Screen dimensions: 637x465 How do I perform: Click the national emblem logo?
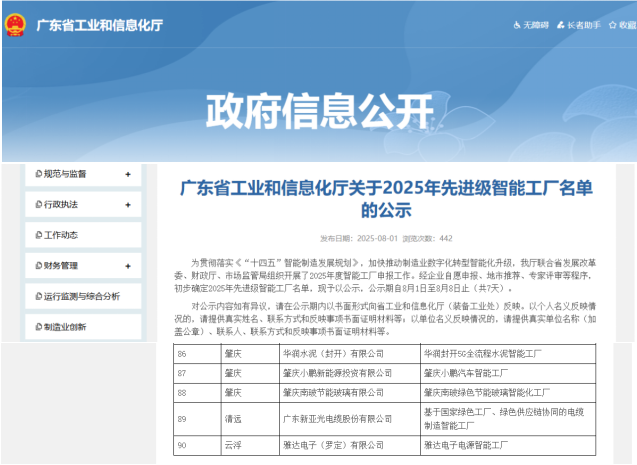click(x=17, y=25)
